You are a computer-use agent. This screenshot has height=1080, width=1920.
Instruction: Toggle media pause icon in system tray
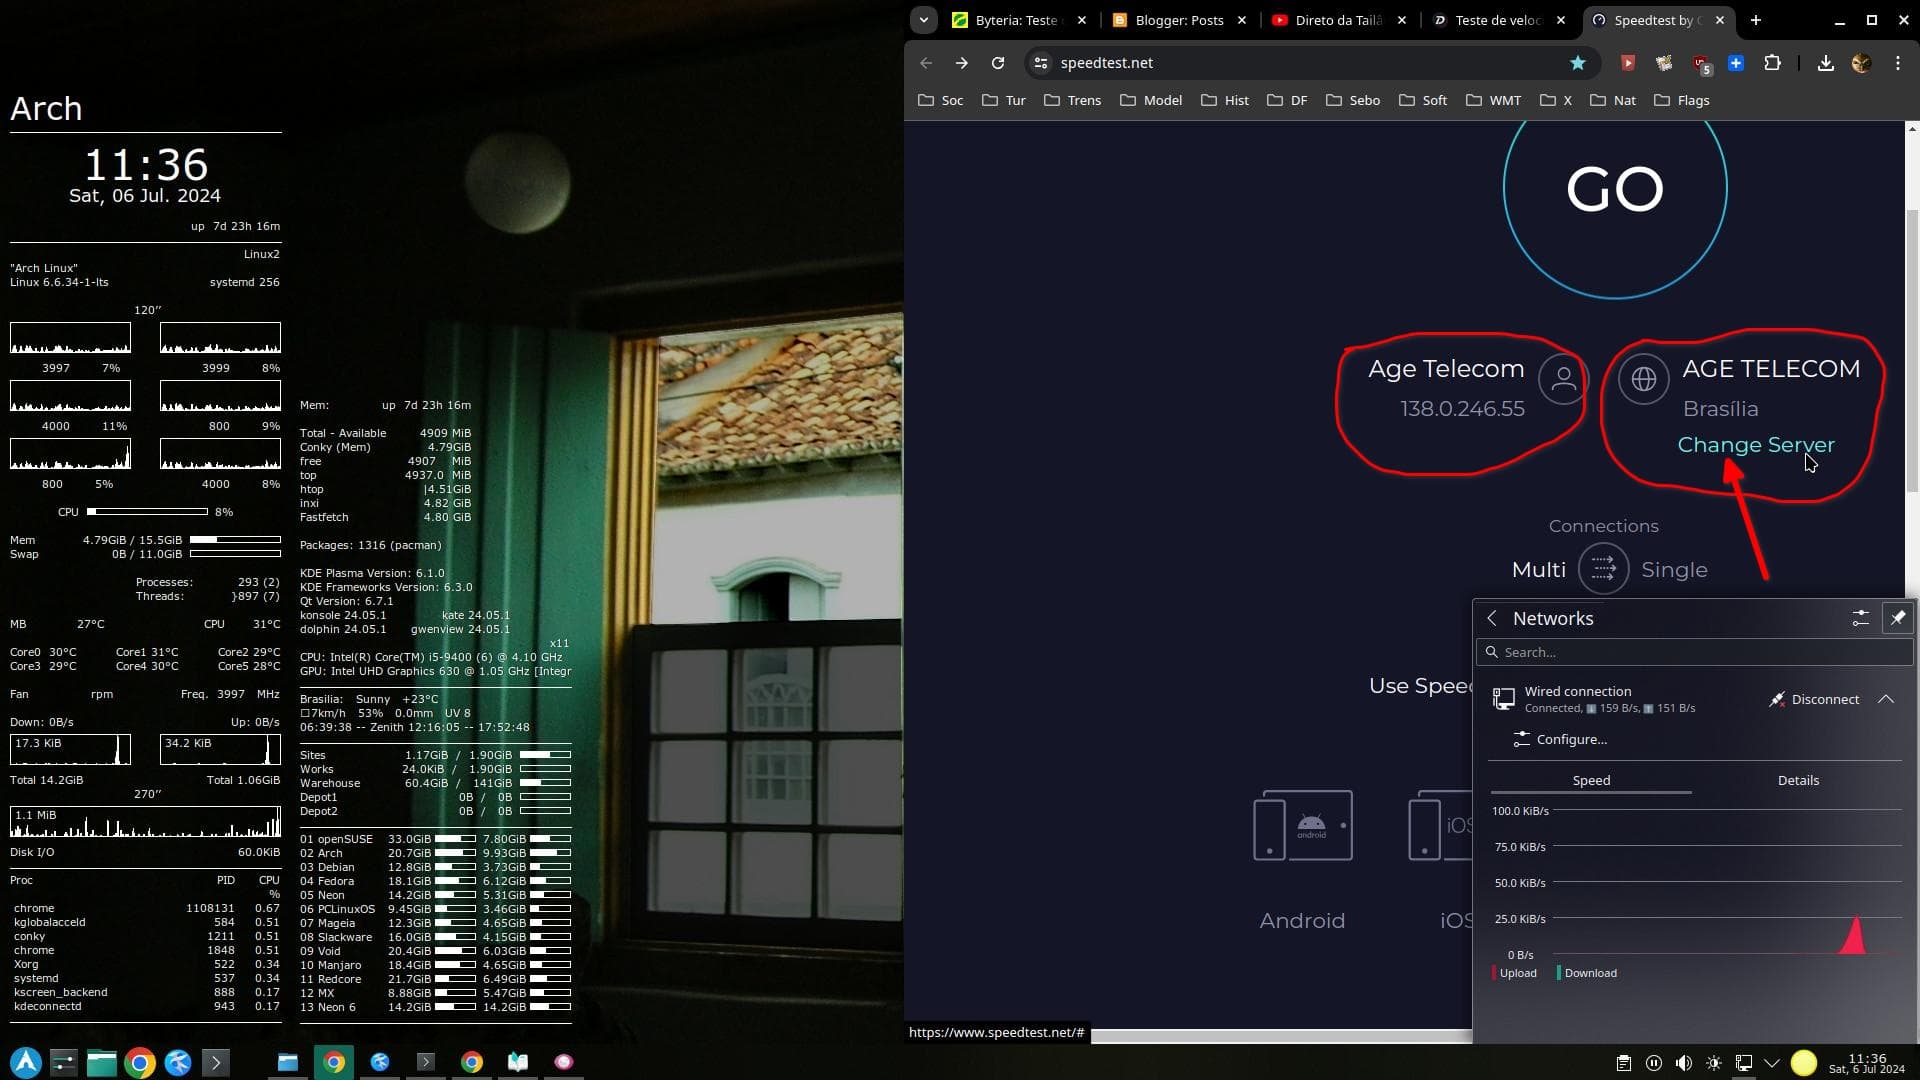(1654, 1063)
